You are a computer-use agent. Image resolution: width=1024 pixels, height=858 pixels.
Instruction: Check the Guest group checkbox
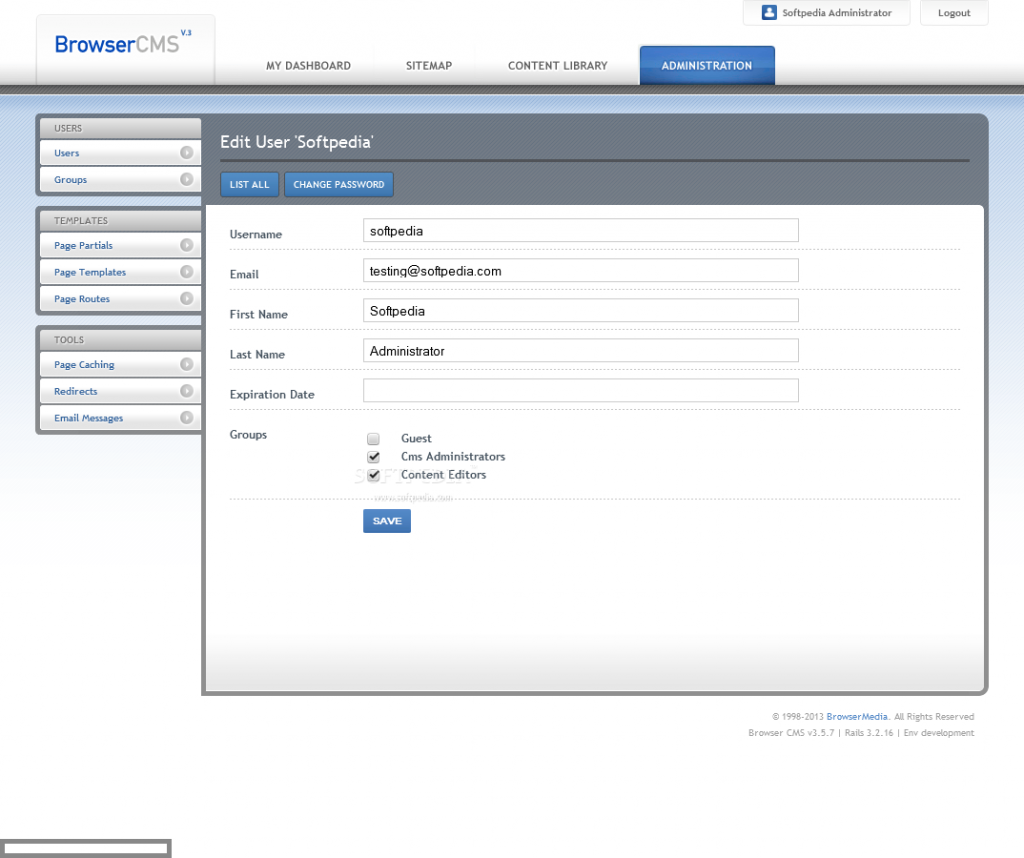pos(374,439)
